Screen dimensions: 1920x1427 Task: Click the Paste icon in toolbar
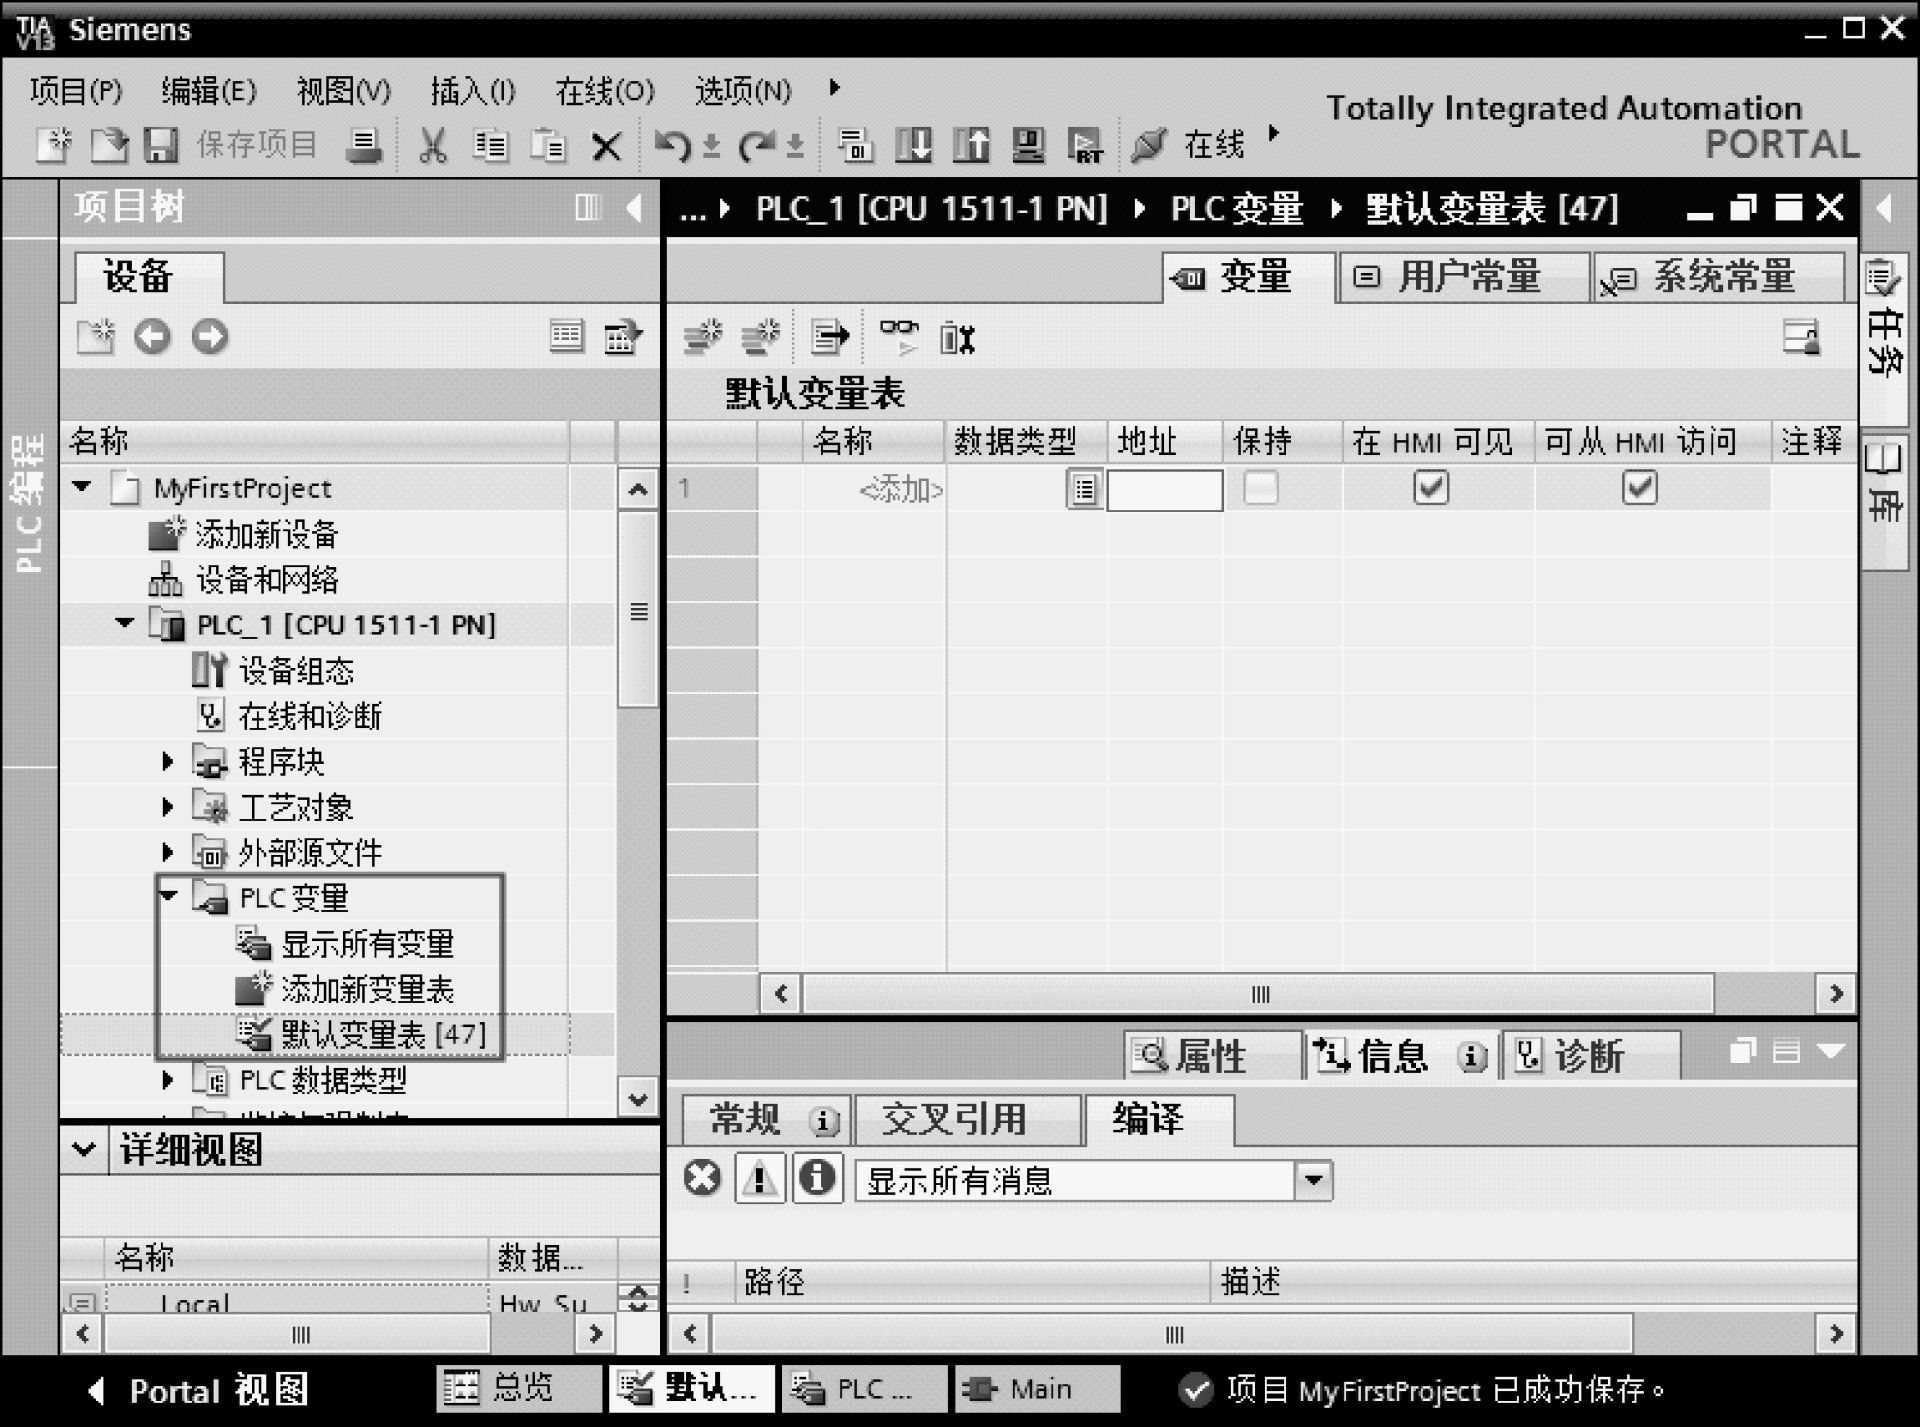548,146
